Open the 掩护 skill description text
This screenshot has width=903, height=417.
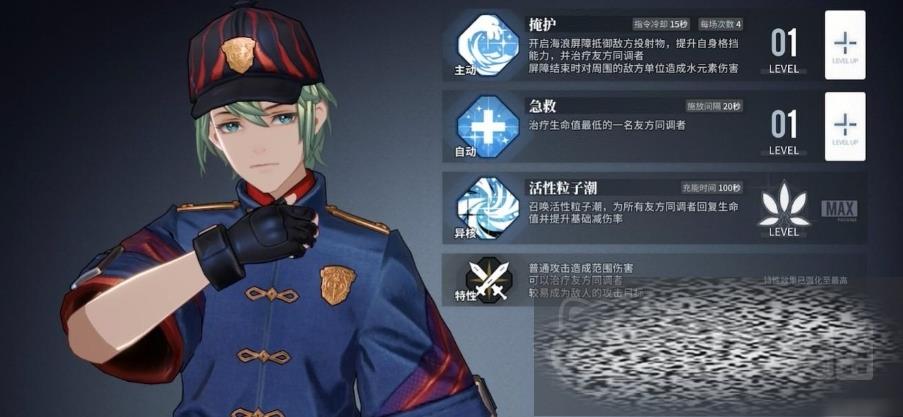pos(634,56)
